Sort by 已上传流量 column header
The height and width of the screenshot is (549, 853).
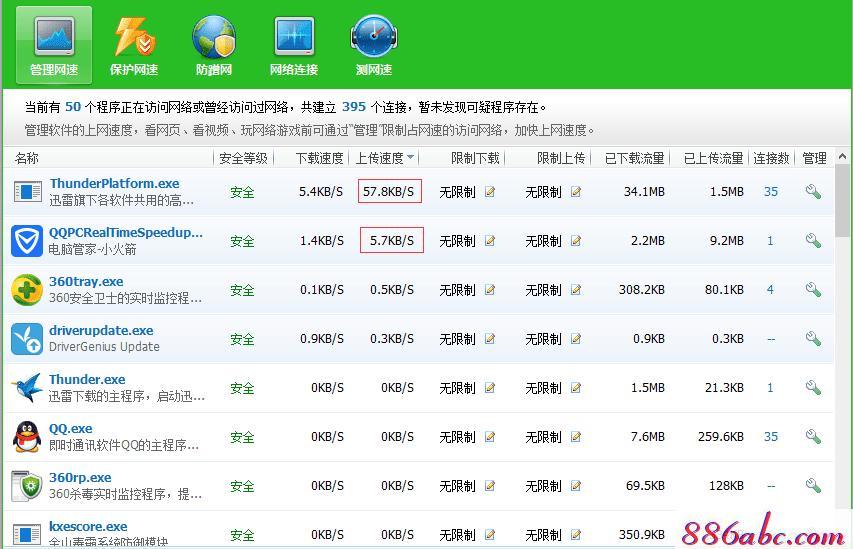pyautogui.click(x=713, y=158)
